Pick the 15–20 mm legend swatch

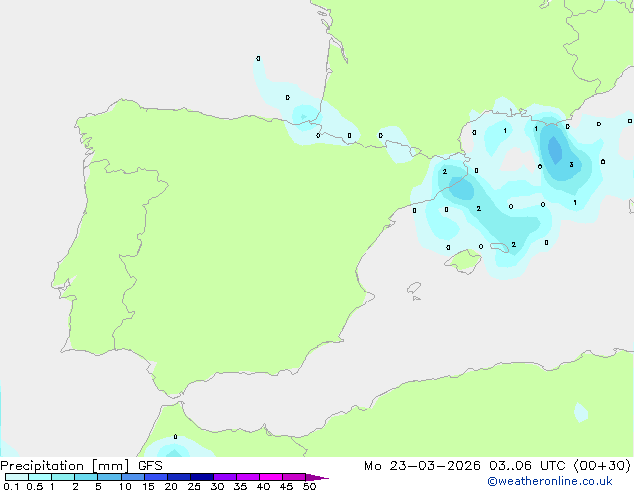[x=156, y=477]
